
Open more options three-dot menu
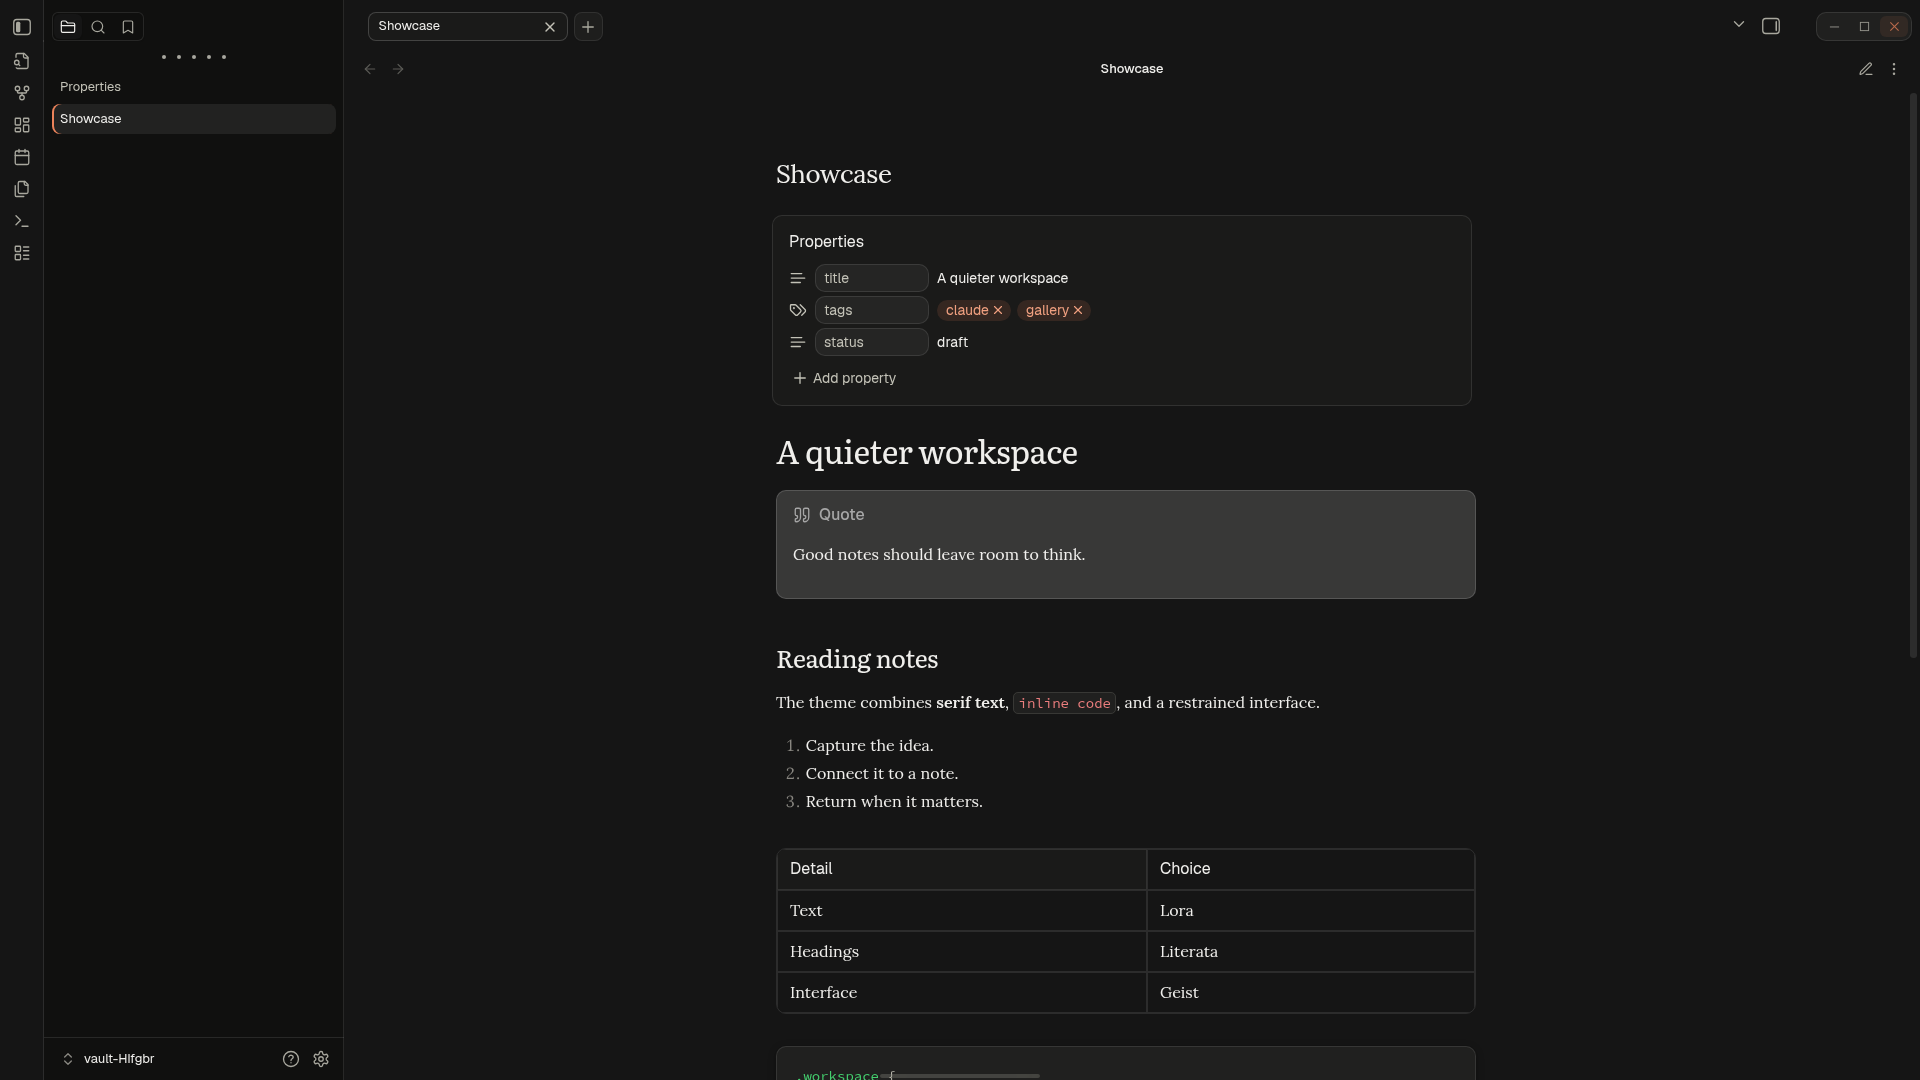coord(1894,69)
